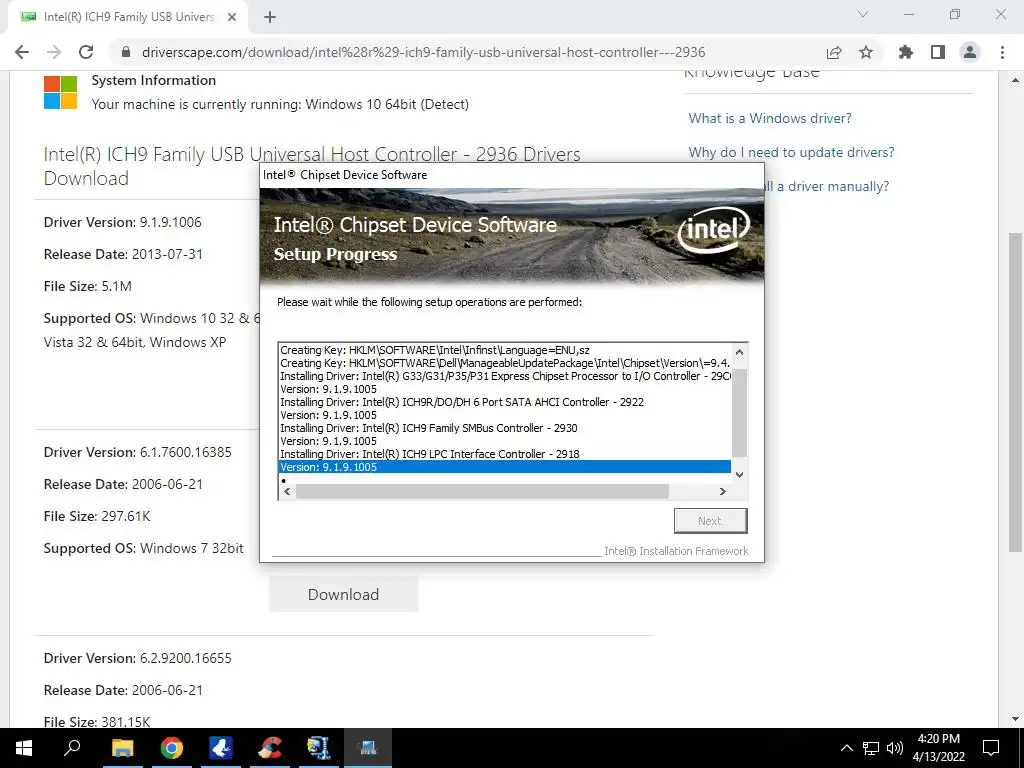This screenshot has height=768, width=1024.
Task: Click the Driver Version: 9.1.9.1006 text
Action: [x=123, y=222]
